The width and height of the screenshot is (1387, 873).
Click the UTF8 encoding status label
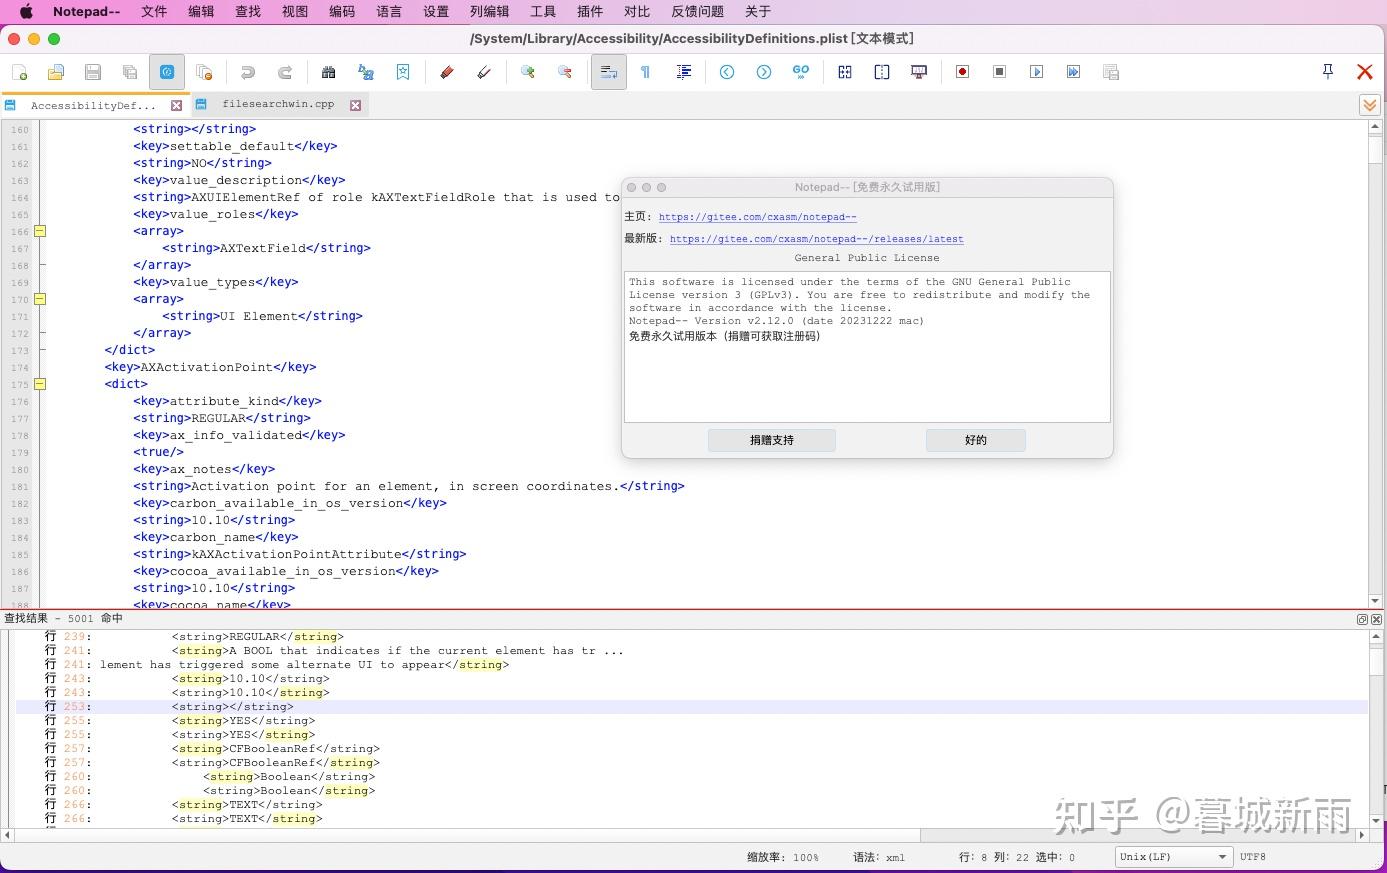pos(1253,857)
